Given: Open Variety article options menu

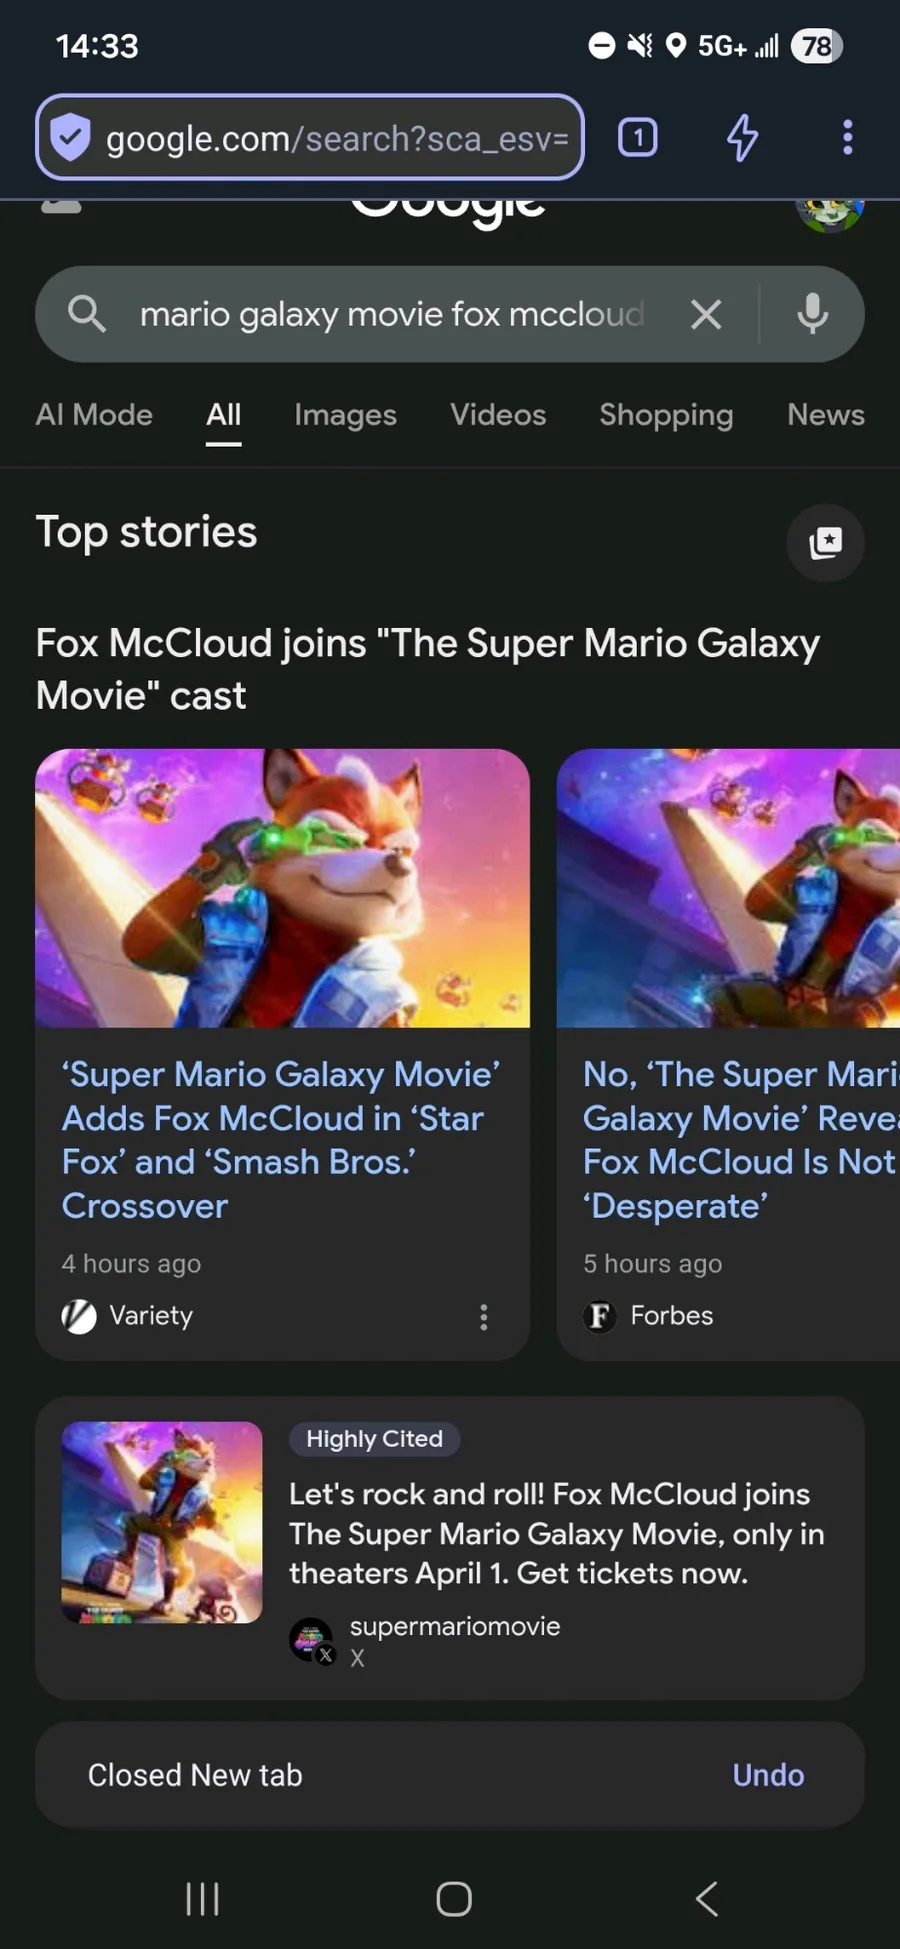Looking at the screenshot, I should coord(484,1317).
